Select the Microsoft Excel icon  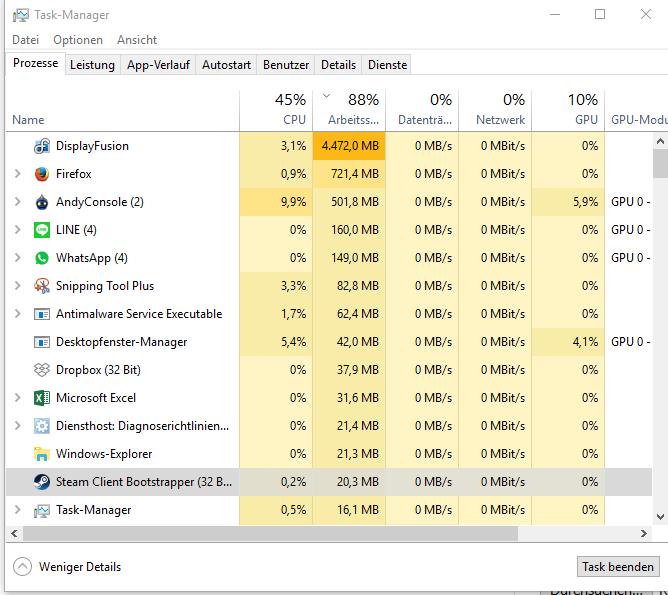tap(42, 398)
